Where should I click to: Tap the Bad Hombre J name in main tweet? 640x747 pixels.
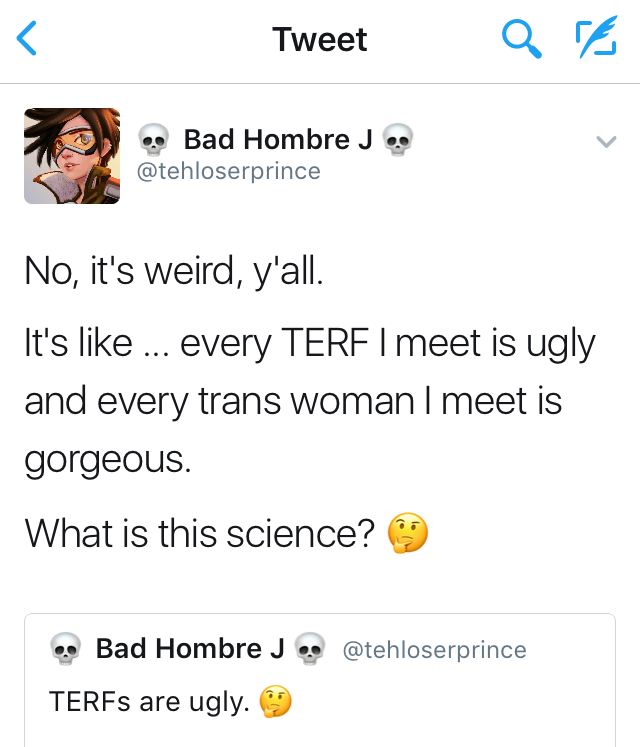[278, 140]
